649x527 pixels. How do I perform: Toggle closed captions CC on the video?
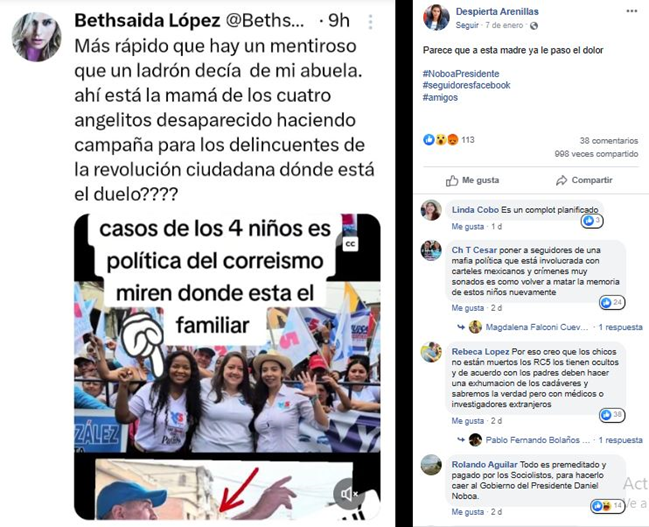point(350,244)
